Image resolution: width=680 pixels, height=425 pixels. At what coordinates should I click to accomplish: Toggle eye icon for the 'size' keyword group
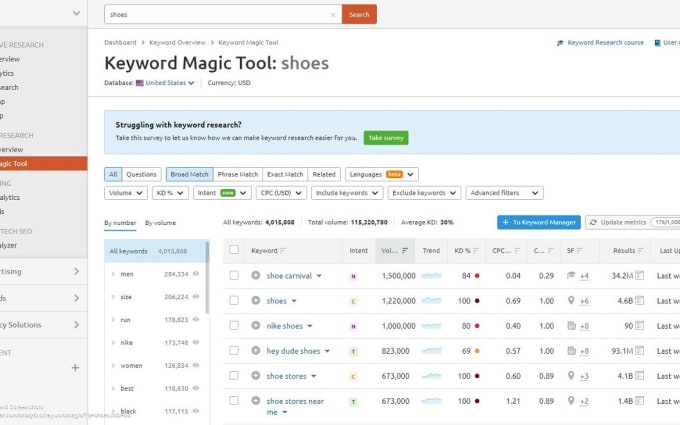196,297
